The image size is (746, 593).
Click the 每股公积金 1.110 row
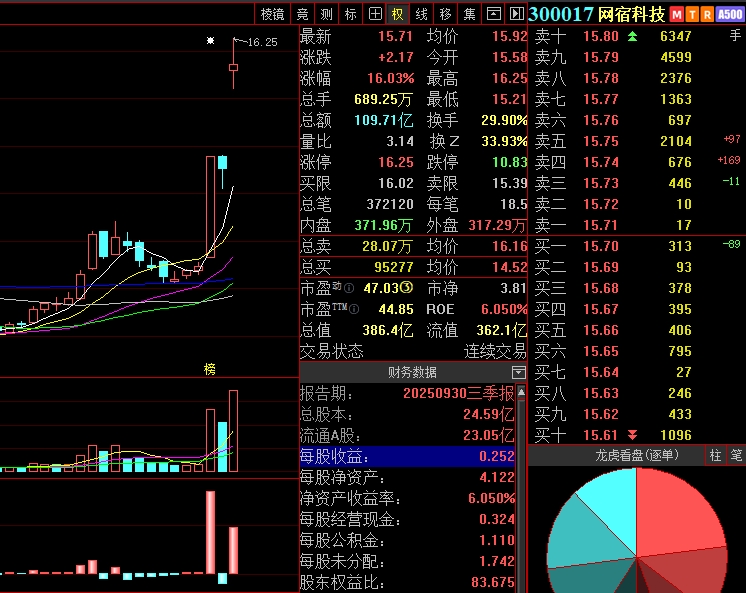(x=407, y=540)
